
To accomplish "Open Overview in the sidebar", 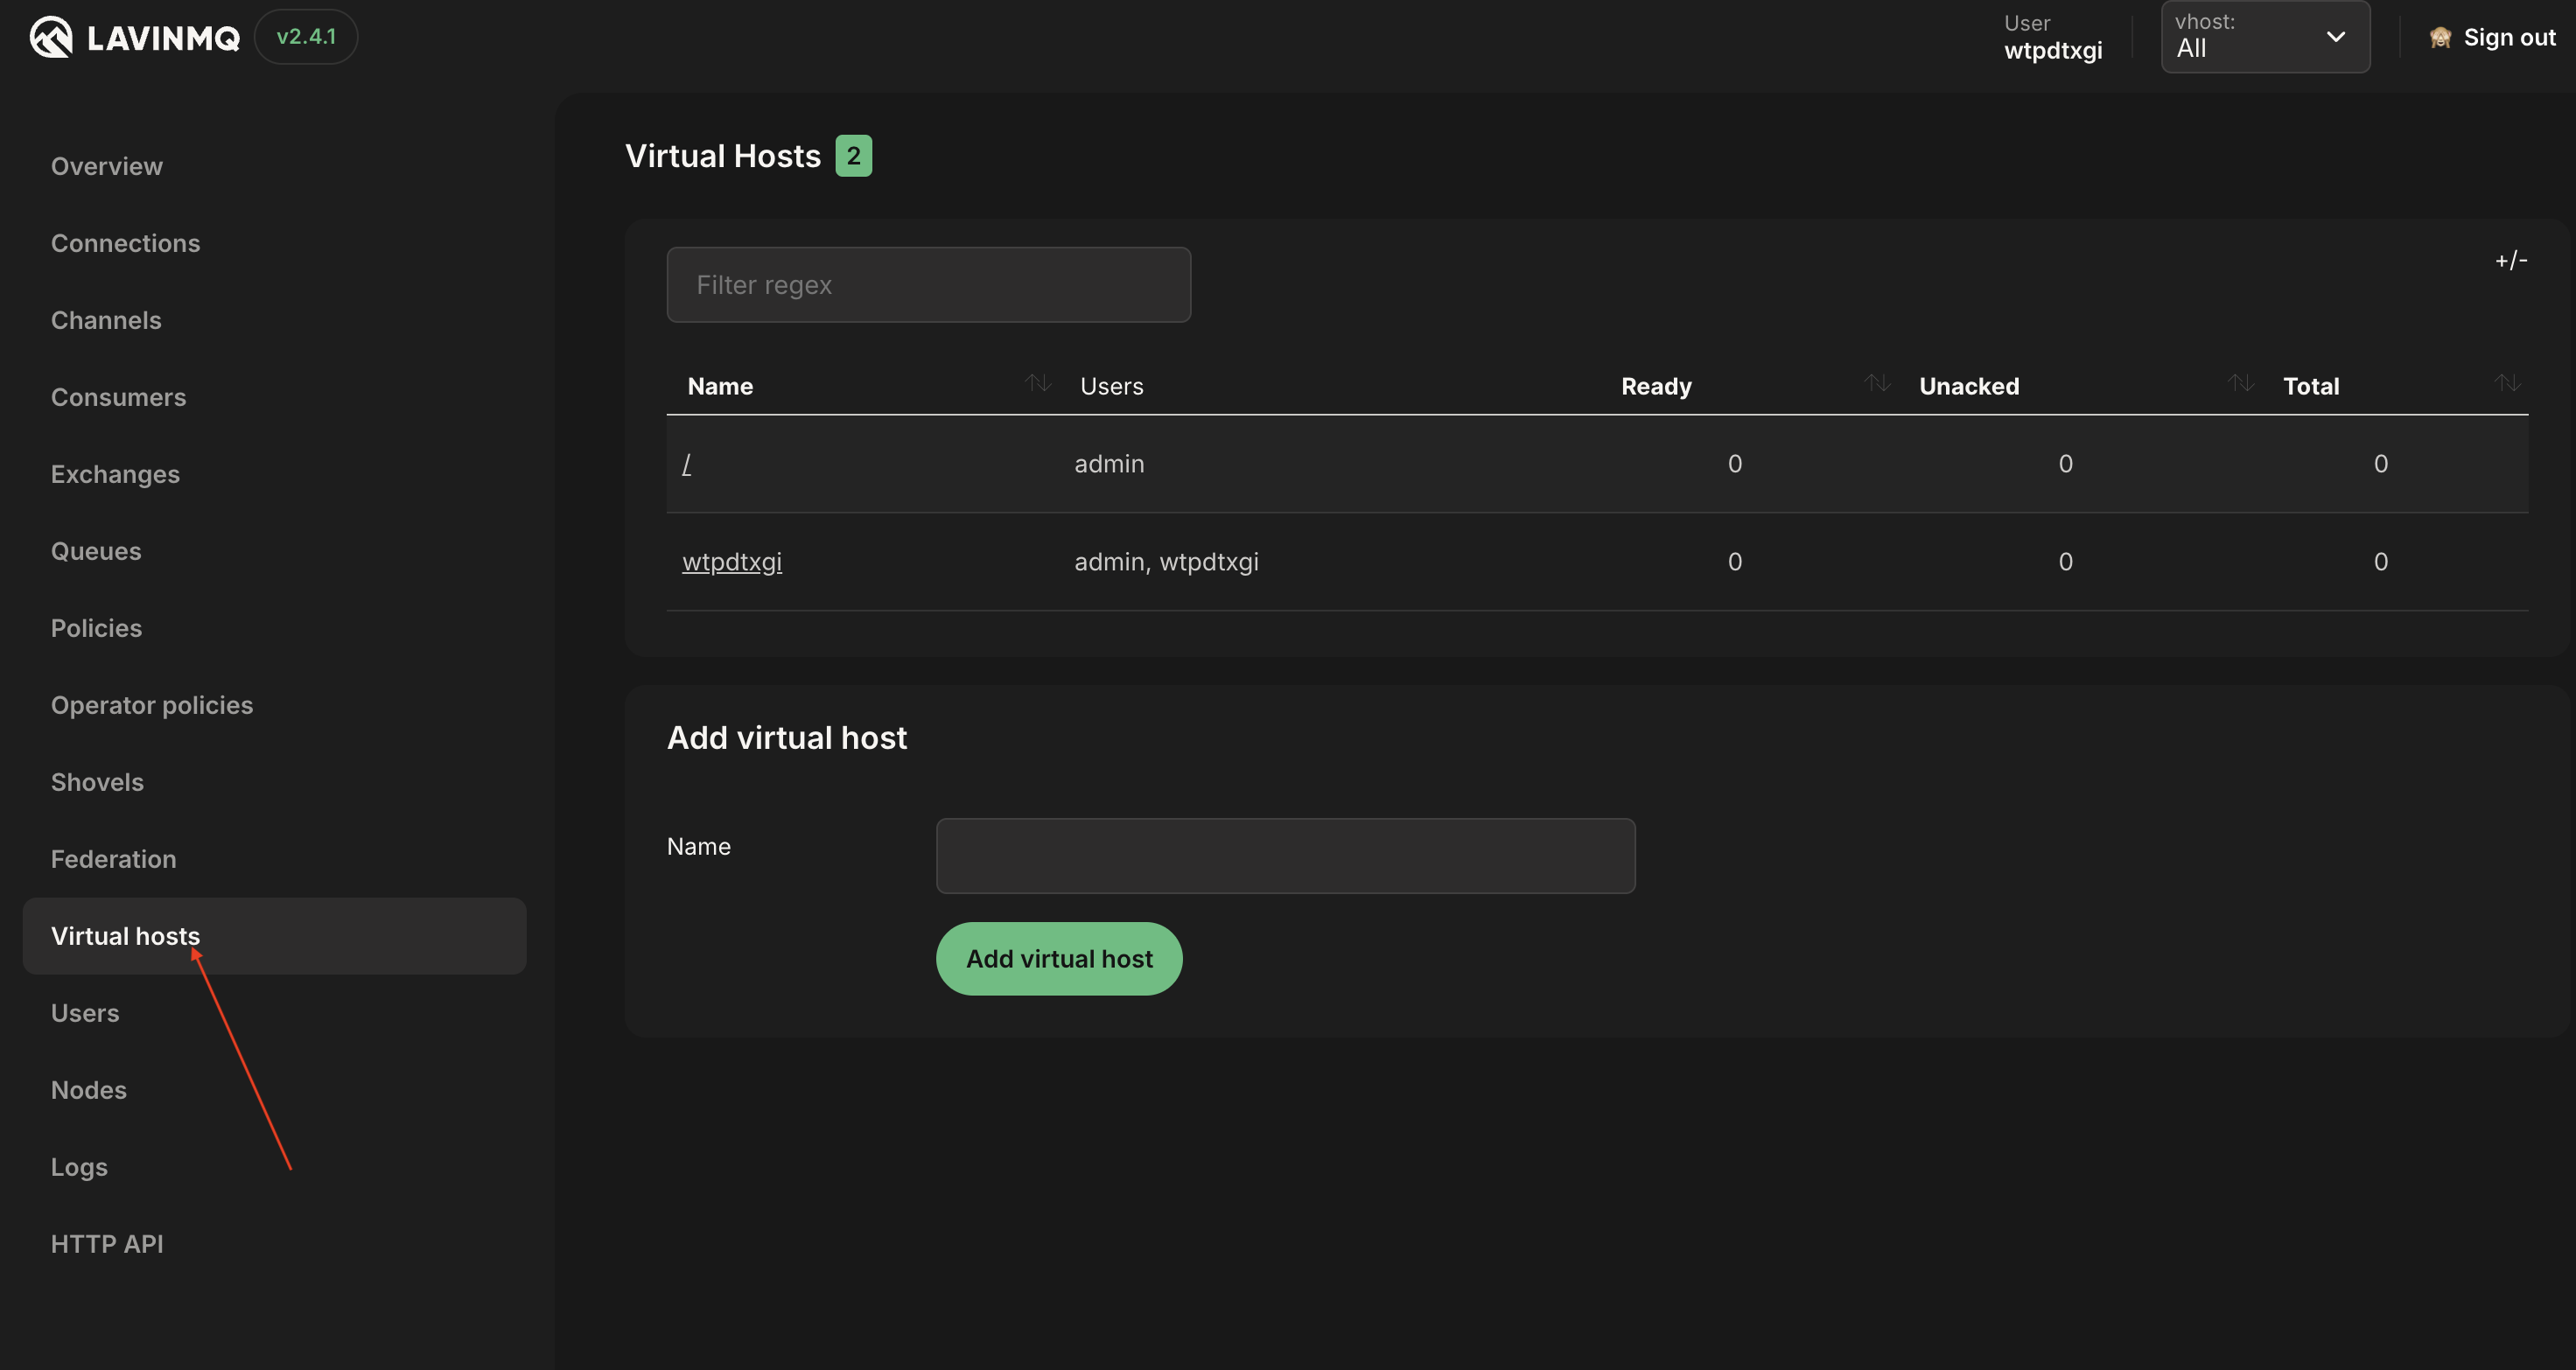I will click(x=107, y=166).
